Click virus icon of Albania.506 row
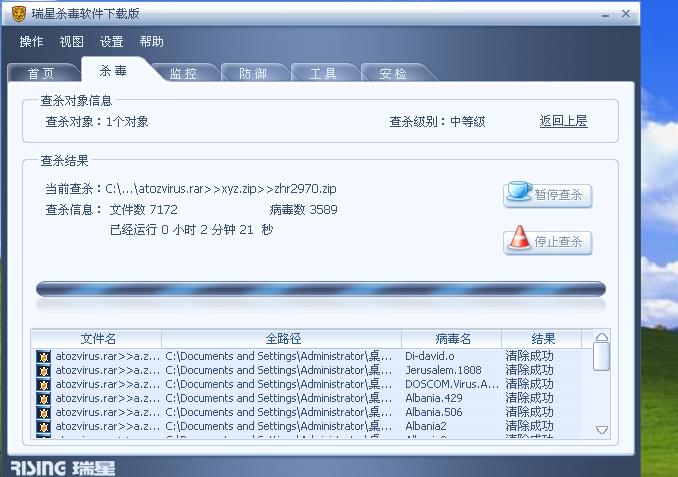The width and height of the screenshot is (678, 477). click(x=43, y=412)
